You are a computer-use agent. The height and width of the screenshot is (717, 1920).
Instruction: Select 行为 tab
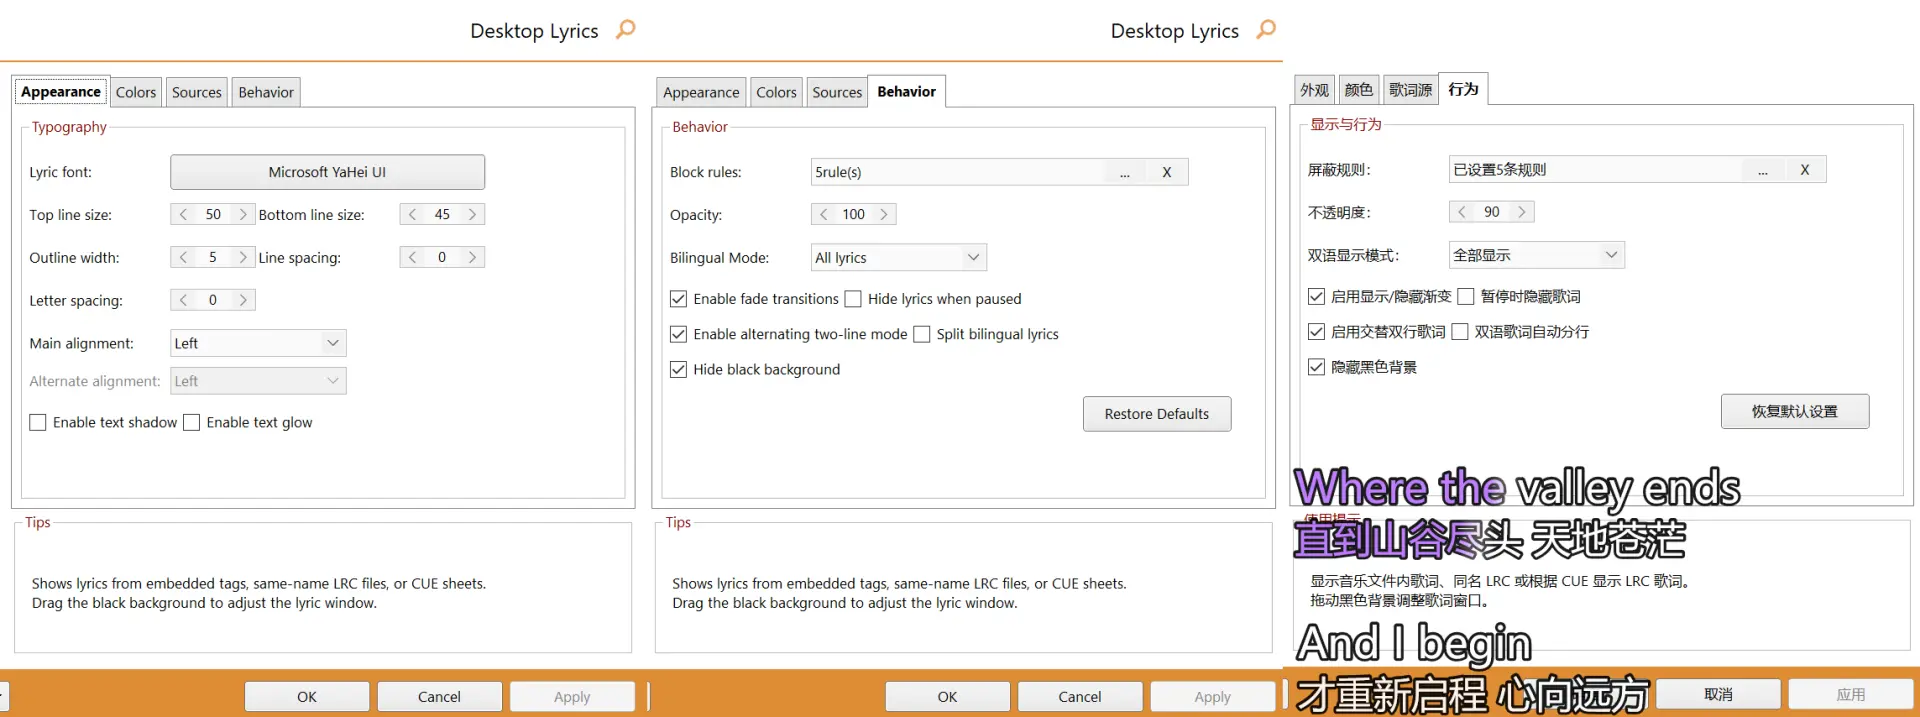click(1464, 89)
